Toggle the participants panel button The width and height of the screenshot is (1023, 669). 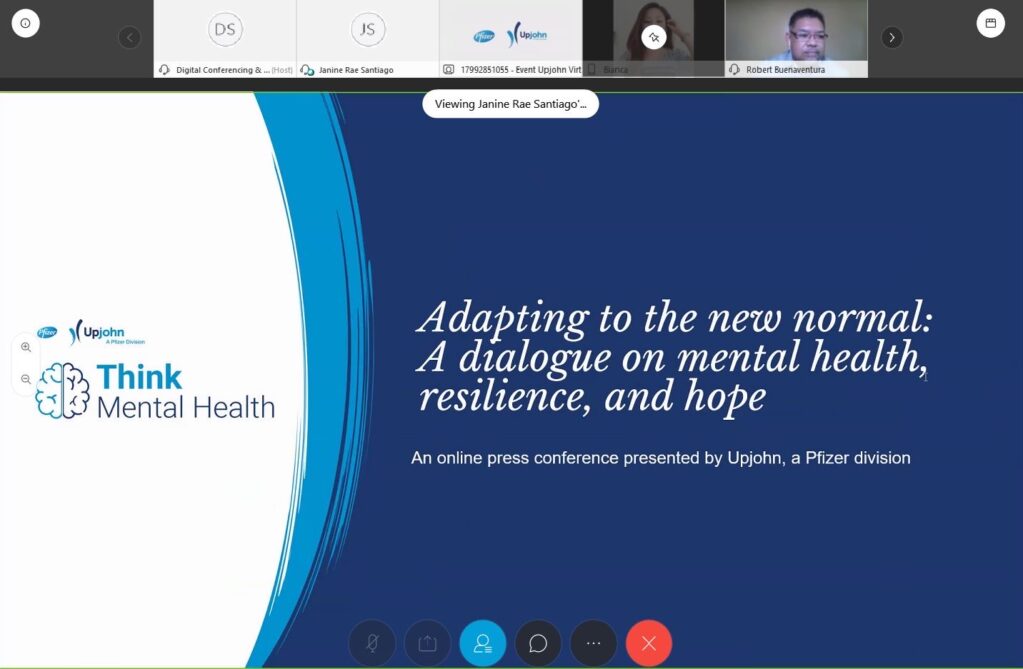click(x=483, y=643)
